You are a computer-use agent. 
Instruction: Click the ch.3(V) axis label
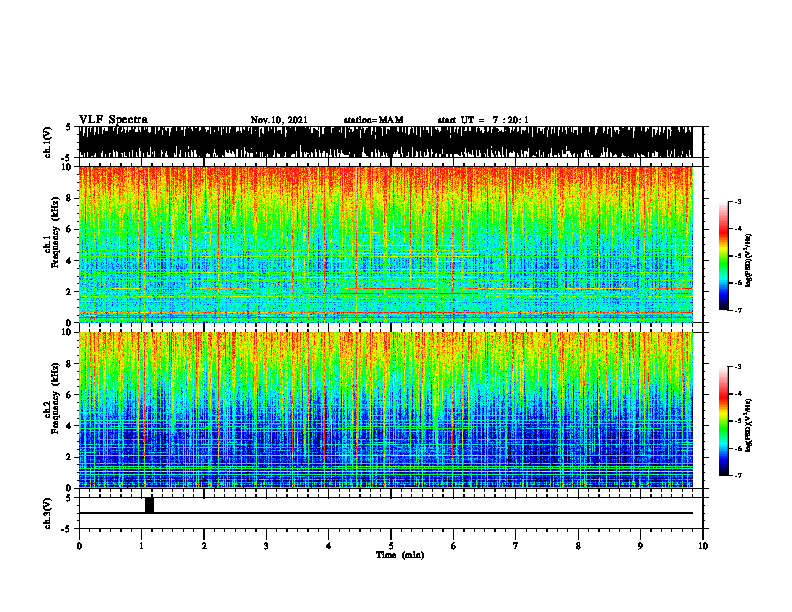[x=48, y=513]
